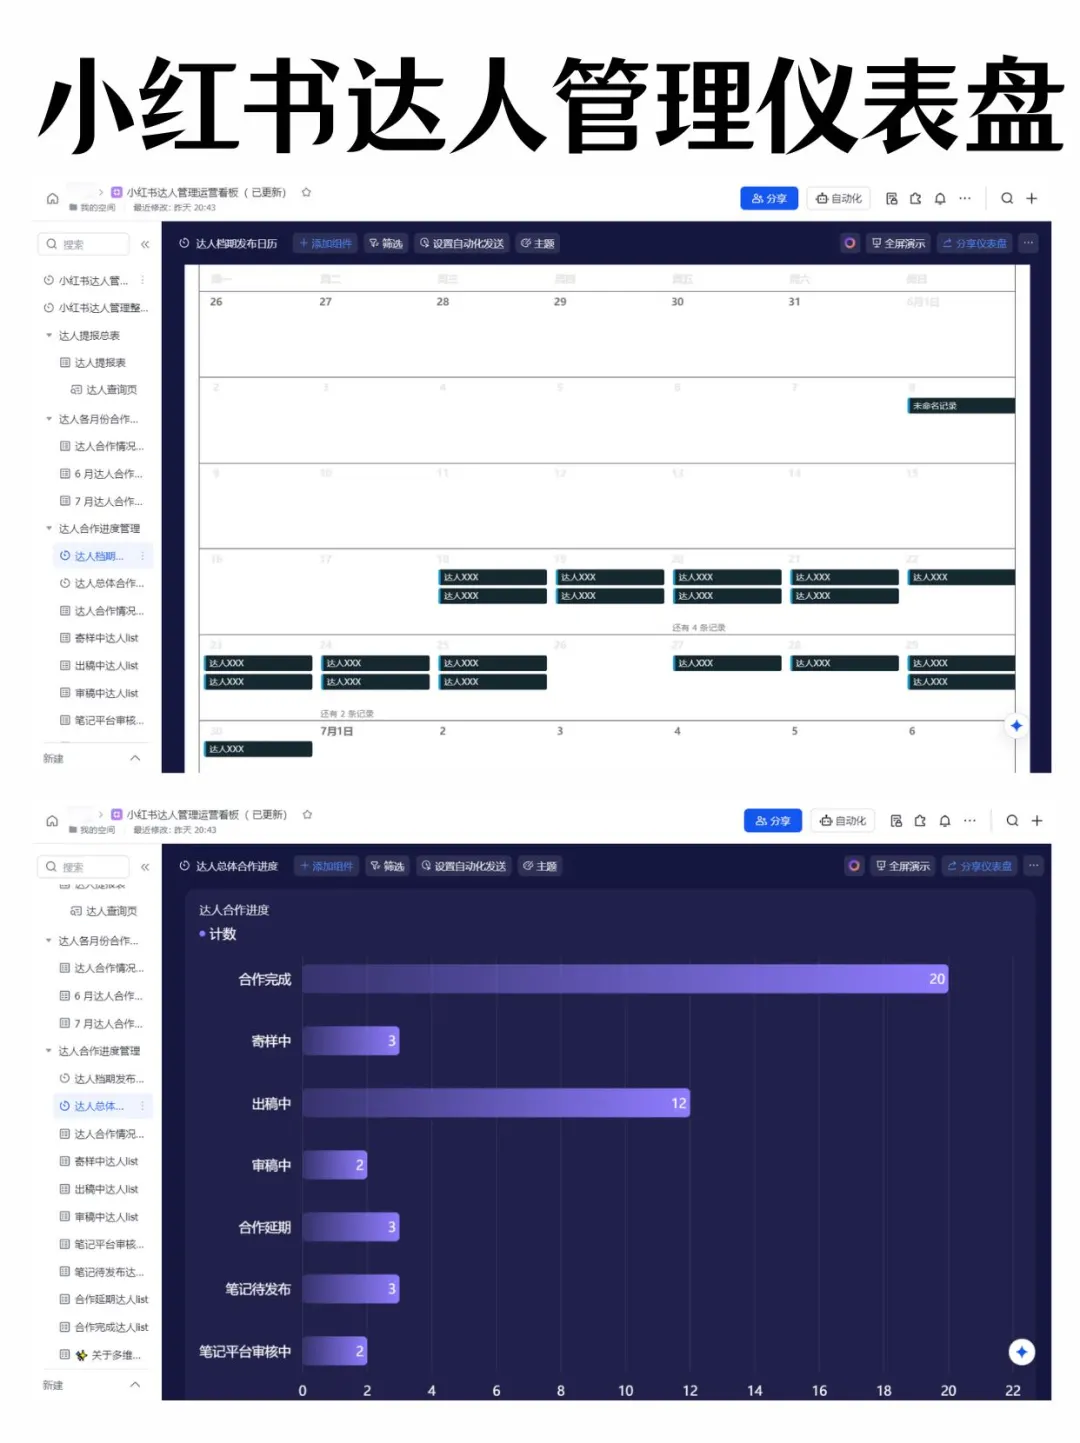Click 分享仪表盘 above the calendar

click(975, 243)
